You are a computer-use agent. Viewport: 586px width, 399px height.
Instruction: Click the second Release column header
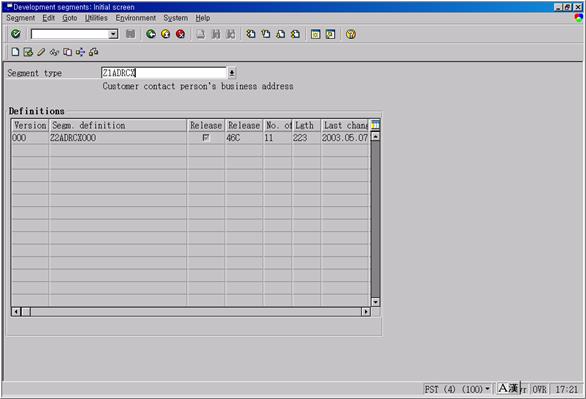[244, 126]
